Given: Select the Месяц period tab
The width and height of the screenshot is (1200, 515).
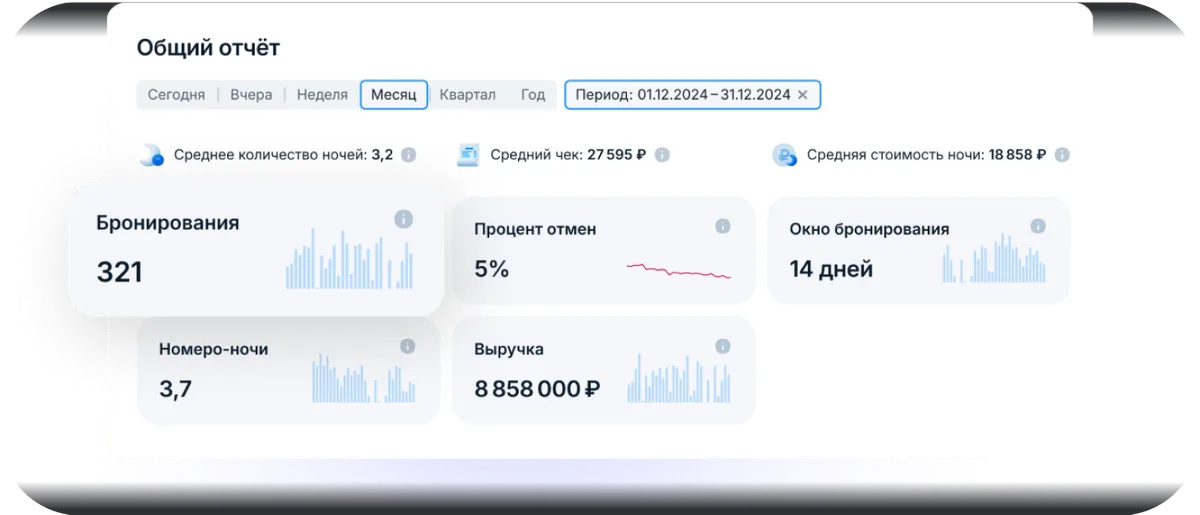Looking at the screenshot, I should point(394,95).
